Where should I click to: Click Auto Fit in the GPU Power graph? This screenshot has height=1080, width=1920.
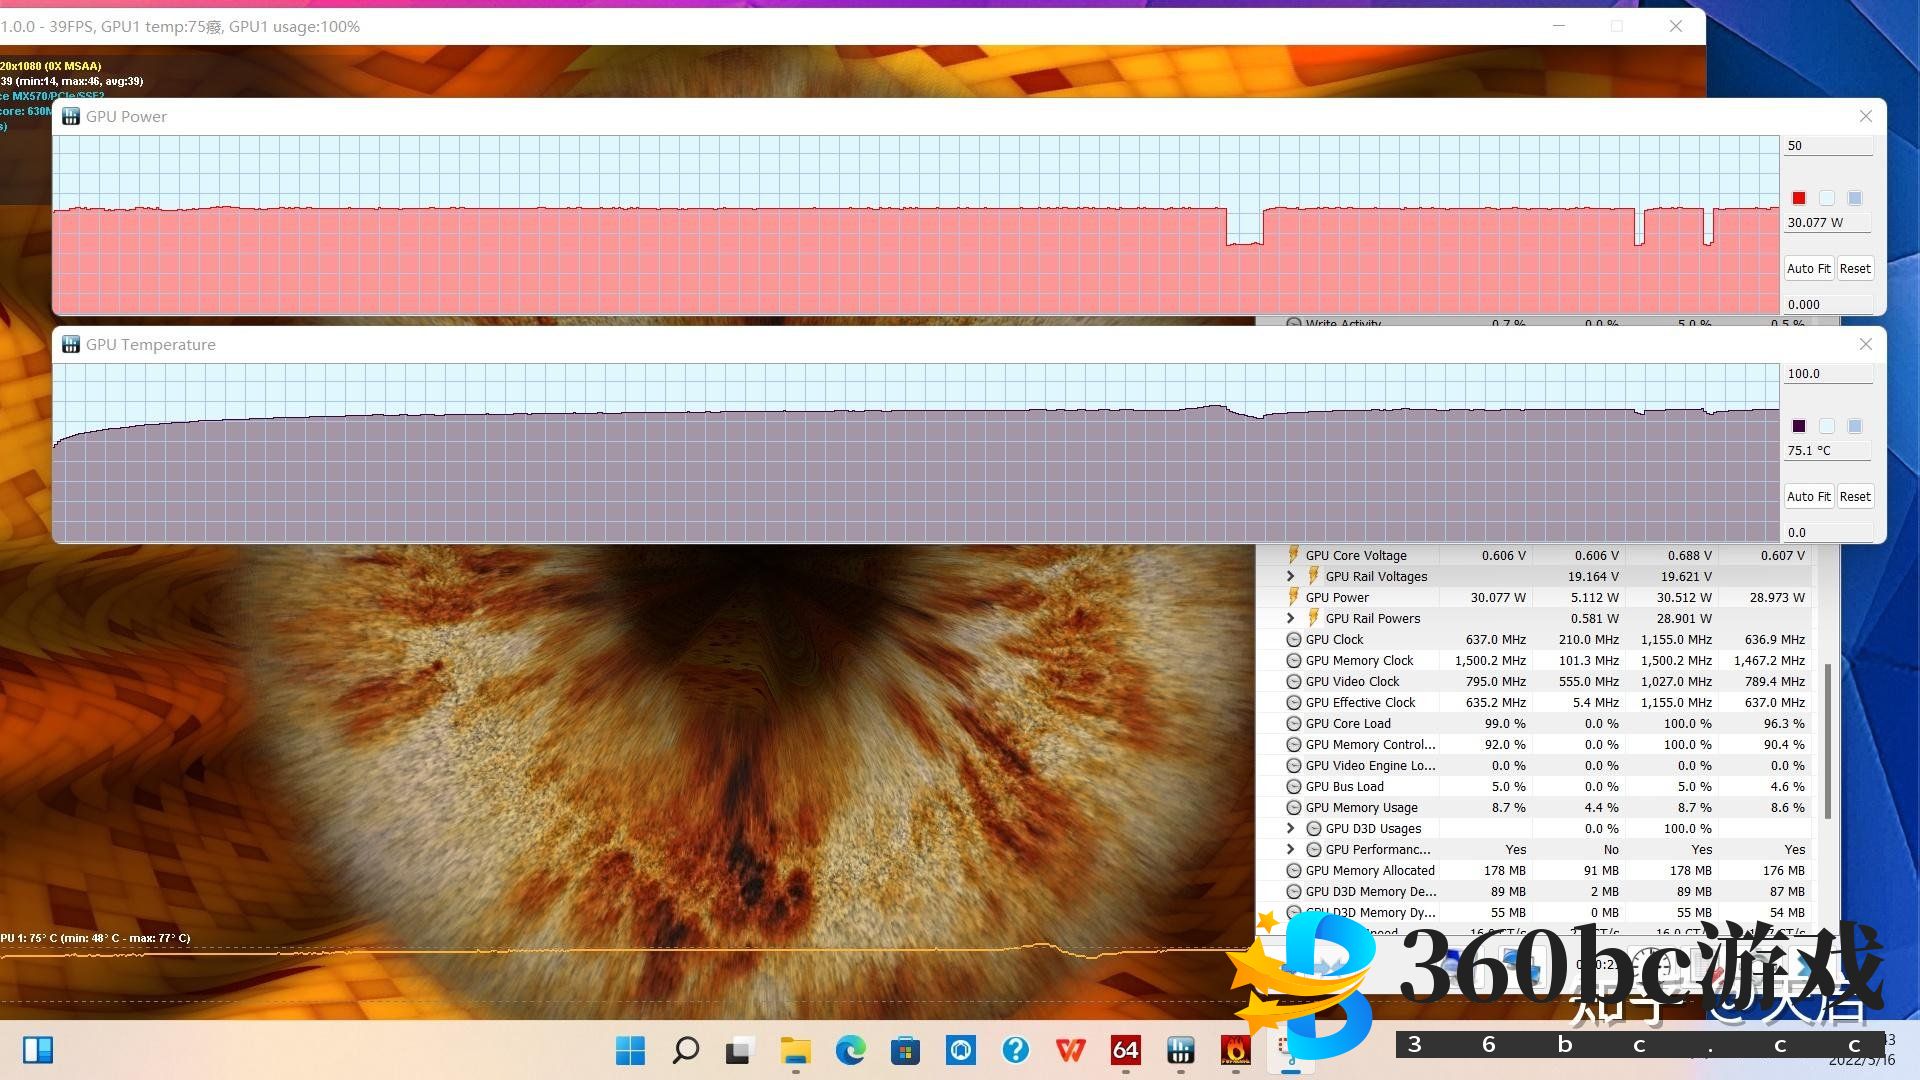click(1808, 268)
